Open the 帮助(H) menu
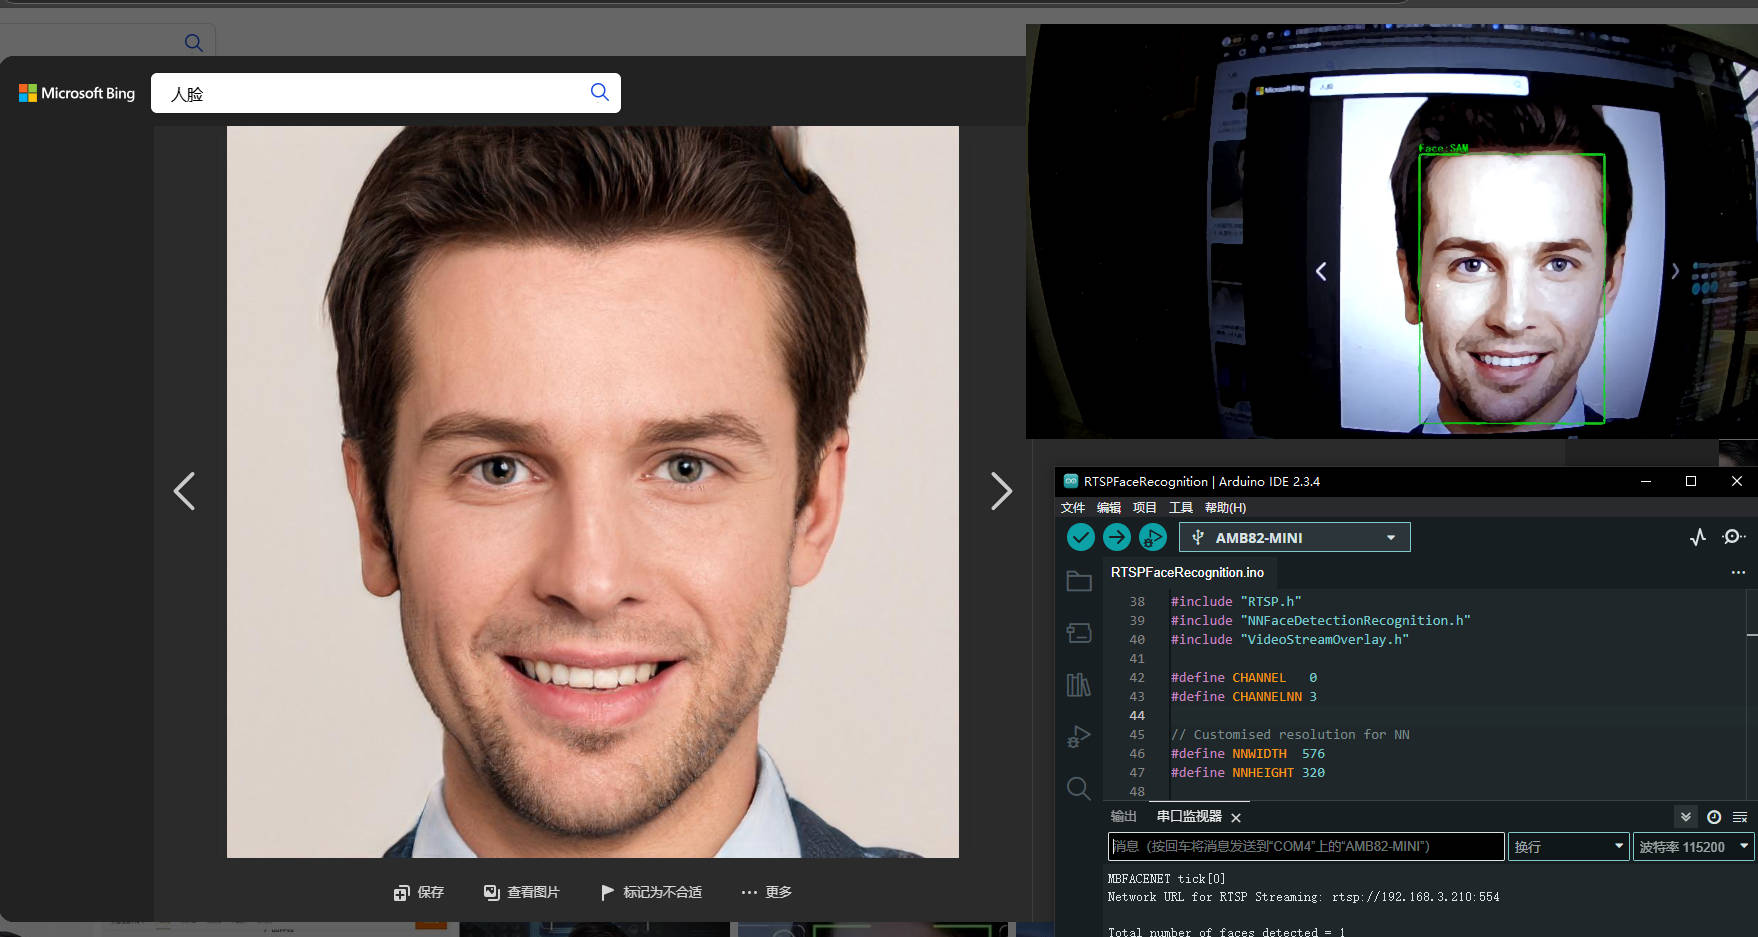Image resolution: width=1758 pixels, height=937 pixels. point(1226,508)
